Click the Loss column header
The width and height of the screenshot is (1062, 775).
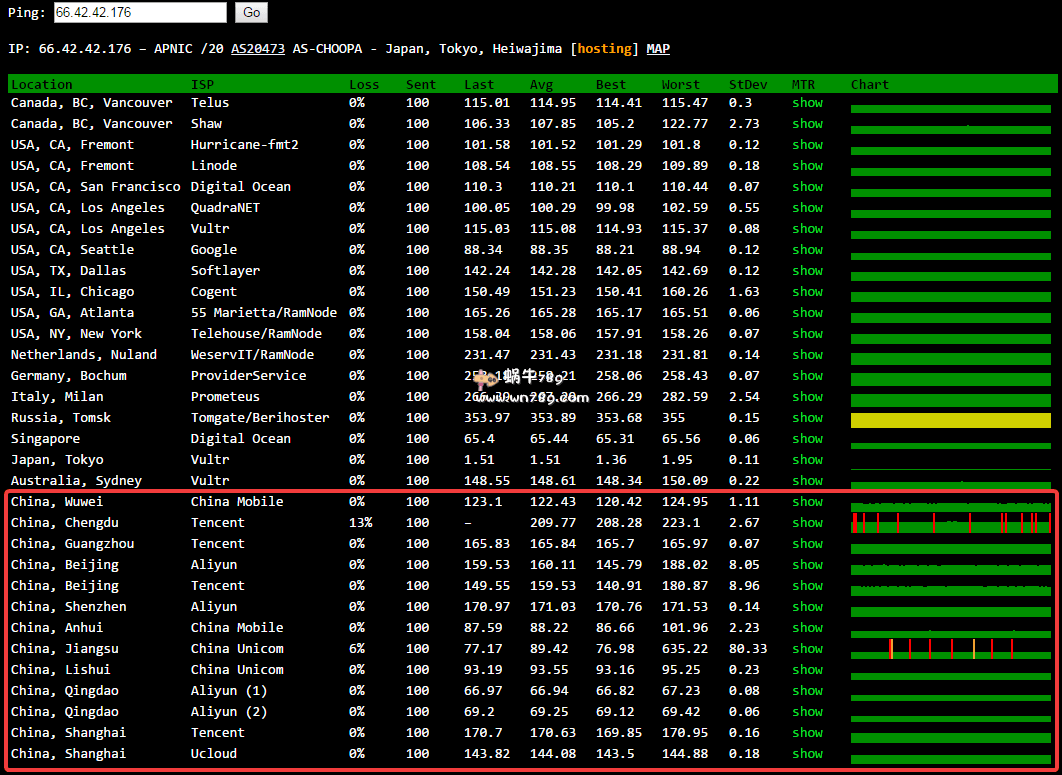tap(364, 85)
